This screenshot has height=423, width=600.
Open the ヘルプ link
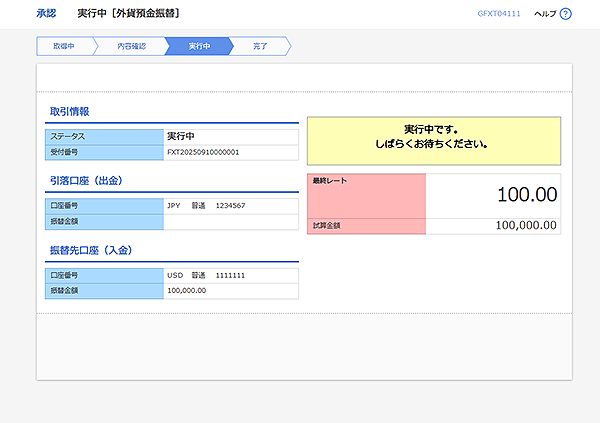(x=545, y=14)
